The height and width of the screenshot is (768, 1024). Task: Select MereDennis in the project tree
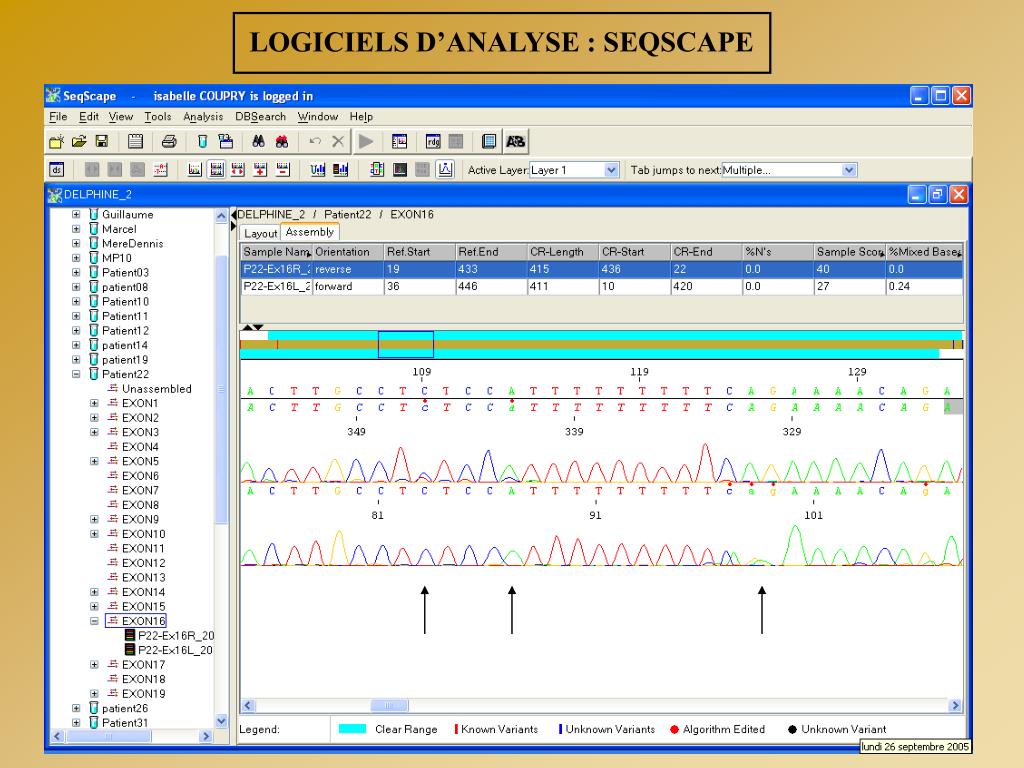[133, 244]
